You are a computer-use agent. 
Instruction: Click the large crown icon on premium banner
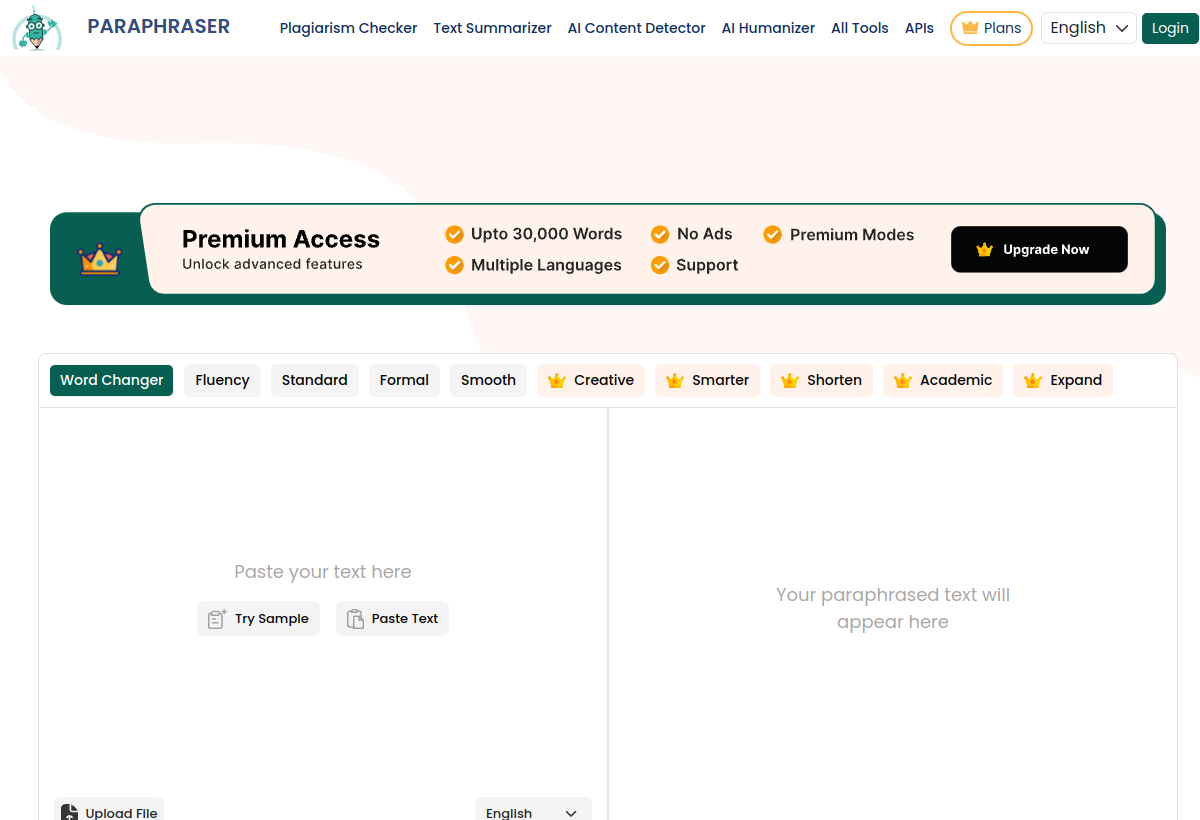[100, 259]
